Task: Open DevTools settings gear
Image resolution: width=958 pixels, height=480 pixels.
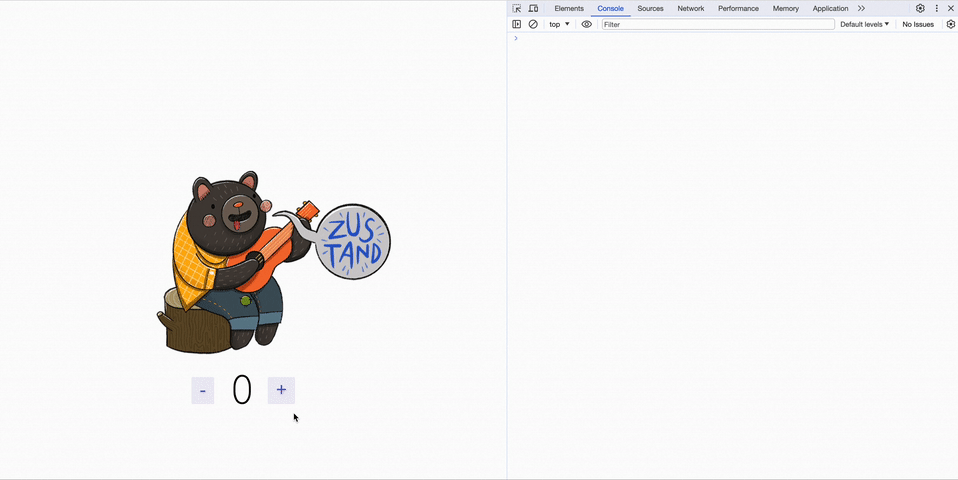Action: pos(920,9)
